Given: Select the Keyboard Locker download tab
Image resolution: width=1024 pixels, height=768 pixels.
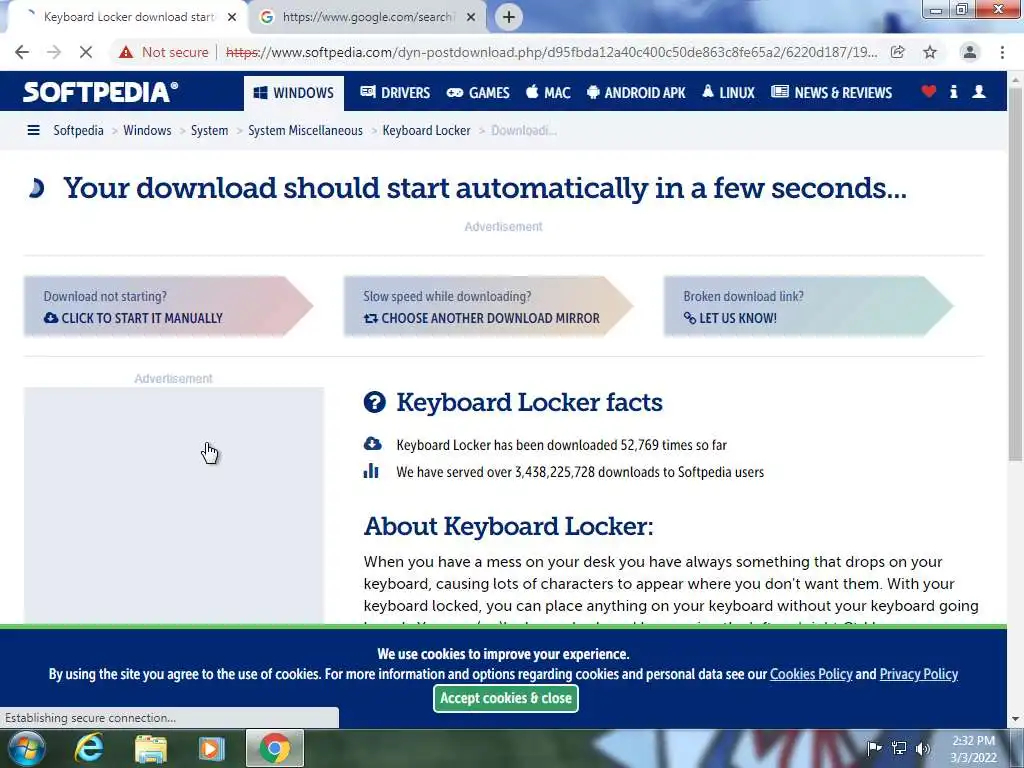Looking at the screenshot, I should coord(128,17).
